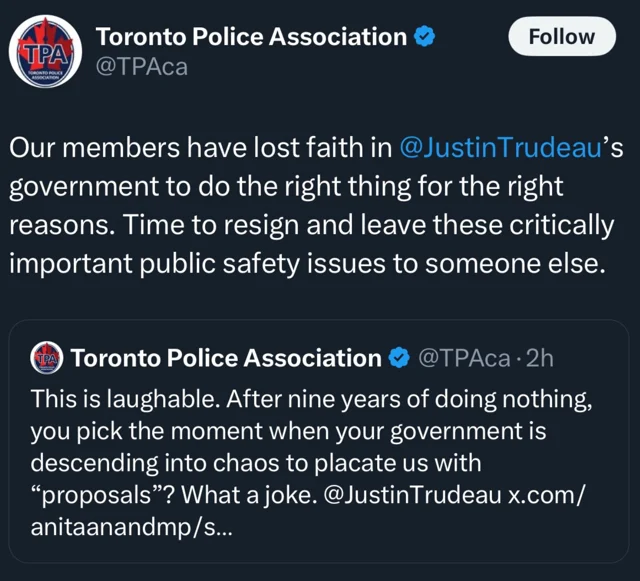Click the @TPAca handle under the header name

(141, 67)
